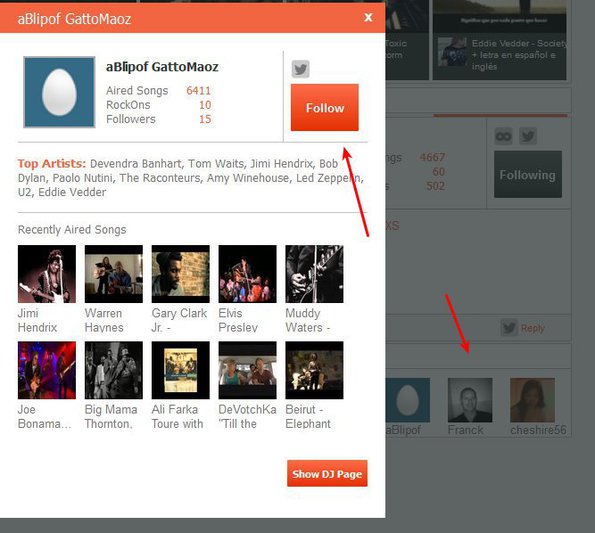Click the RockOns count 10
The width and height of the screenshot is (595, 533).
tap(205, 105)
